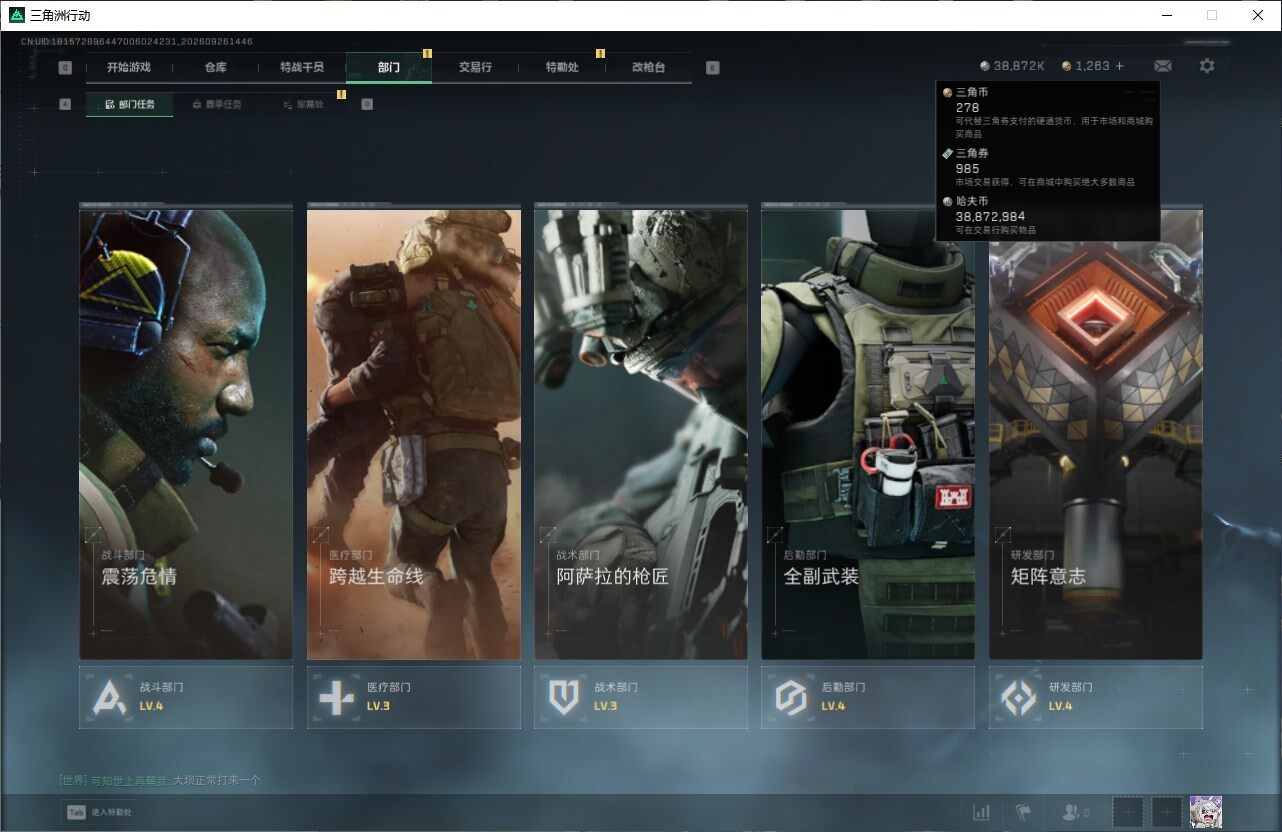Click the world chat message line
Image resolution: width=1282 pixels, height=832 pixels.
(x=160, y=780)
